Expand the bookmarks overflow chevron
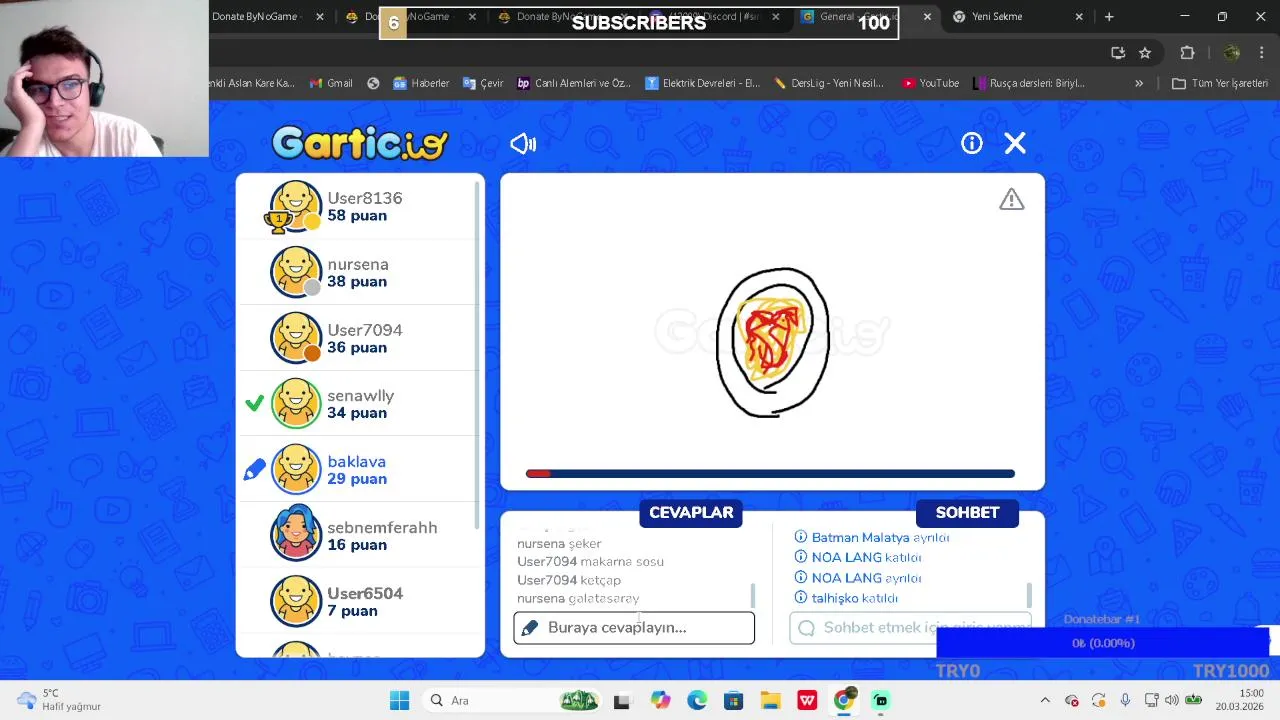The width and height of the screenshot is (1280, 720). 1138,84
